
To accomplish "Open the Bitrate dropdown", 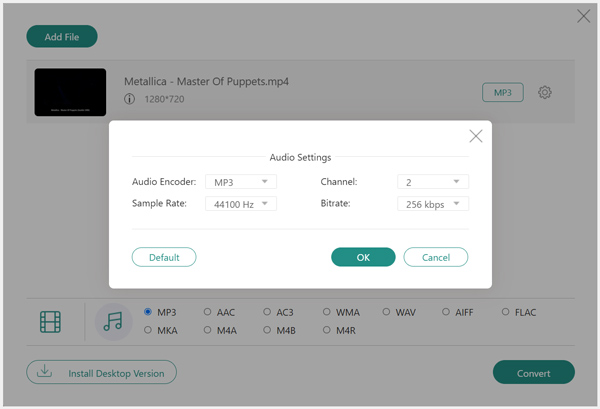I will 432,203.
